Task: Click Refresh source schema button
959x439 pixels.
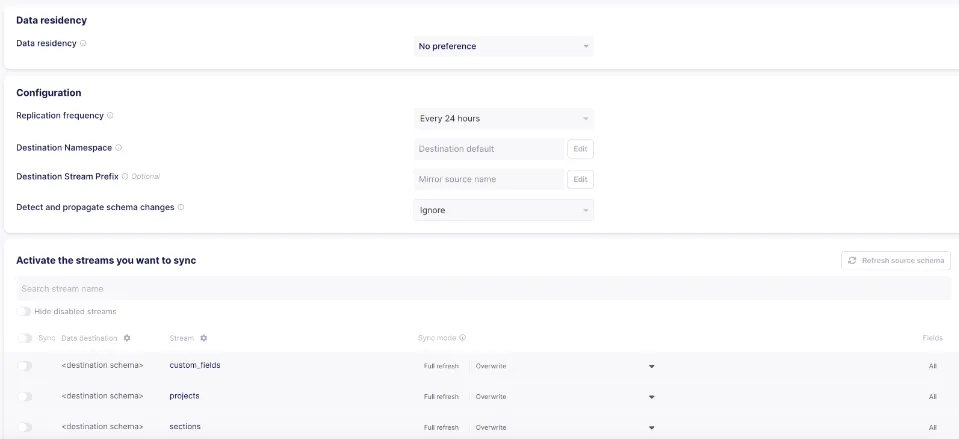Action: coord(896,260)
